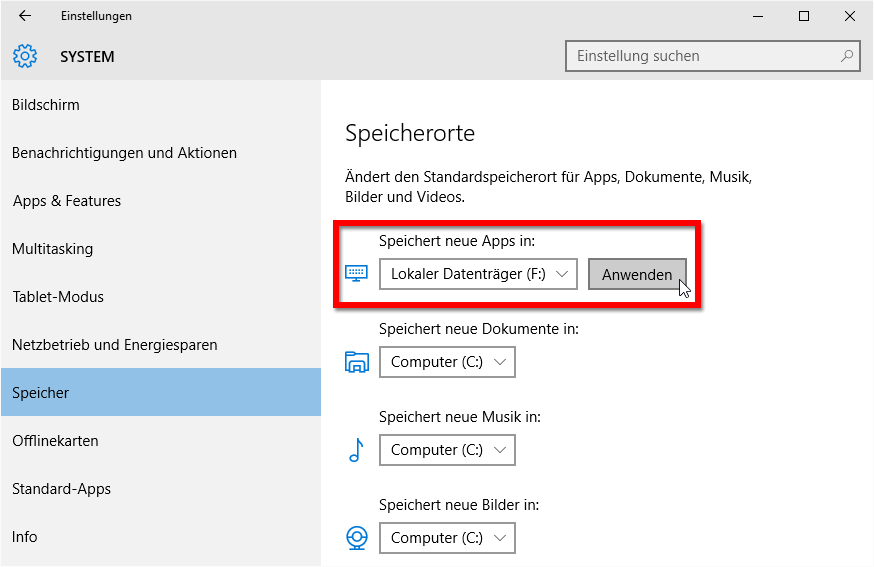The image size is (874, 567).
Task: Open the new apps location dropdown
Action: [x=478, y=274]
